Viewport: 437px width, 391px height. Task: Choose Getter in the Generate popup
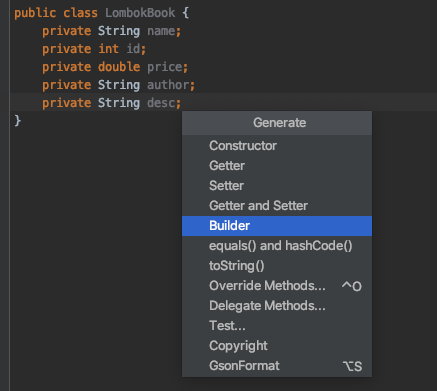[x=277, y=166]
